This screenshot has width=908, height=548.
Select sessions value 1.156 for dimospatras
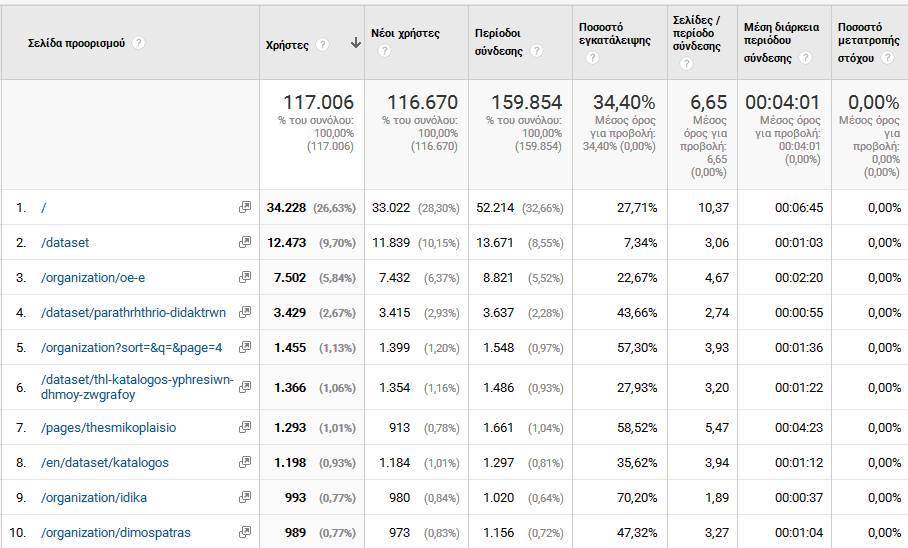498,532
